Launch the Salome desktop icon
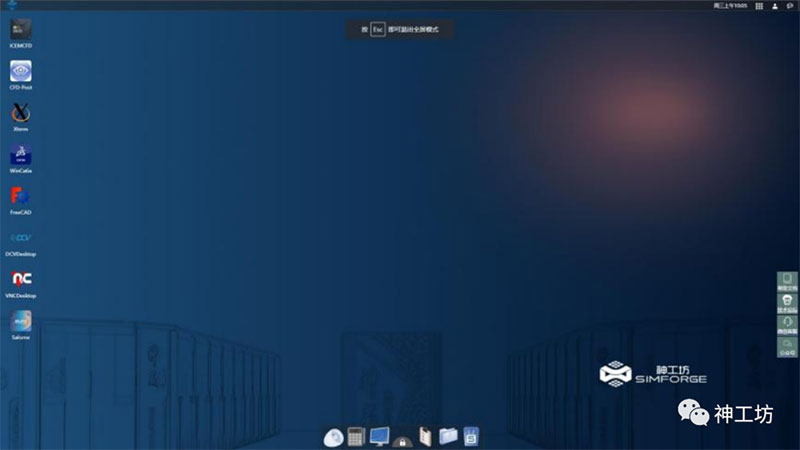 pyautogui.click(x=21, y=321)
